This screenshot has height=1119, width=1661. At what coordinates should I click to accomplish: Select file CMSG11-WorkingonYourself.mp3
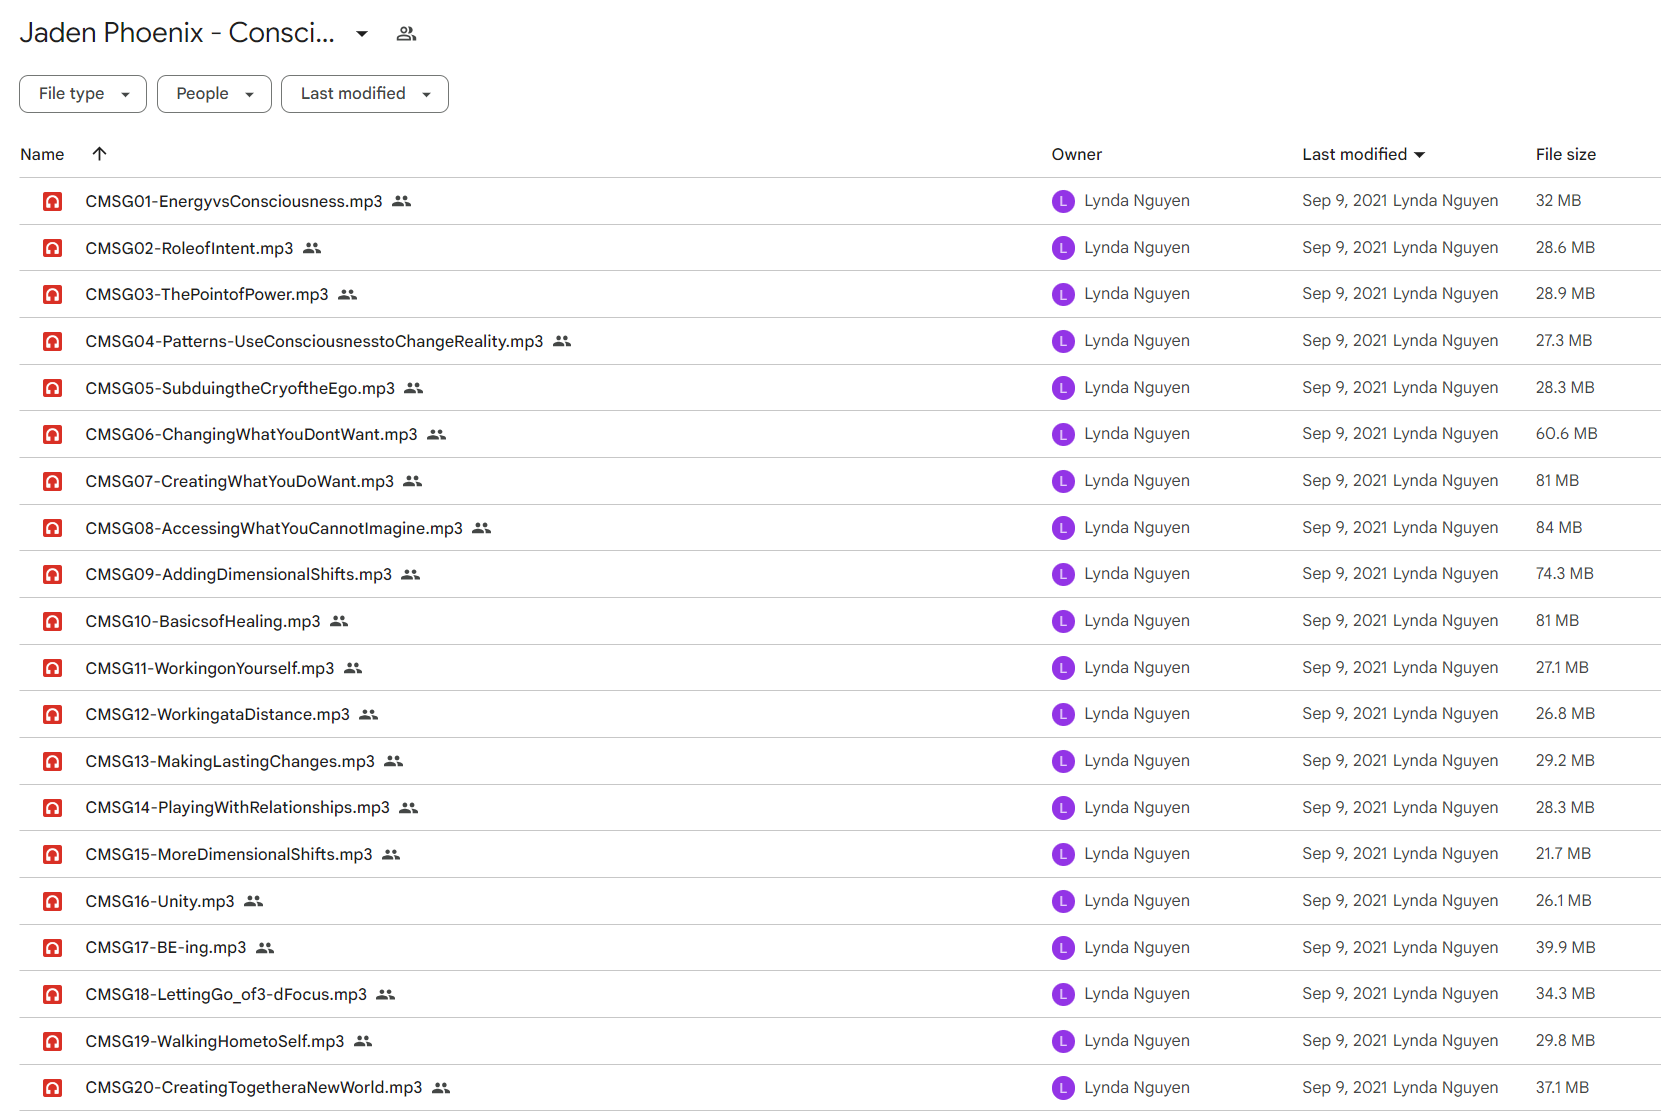coord(210,668)
